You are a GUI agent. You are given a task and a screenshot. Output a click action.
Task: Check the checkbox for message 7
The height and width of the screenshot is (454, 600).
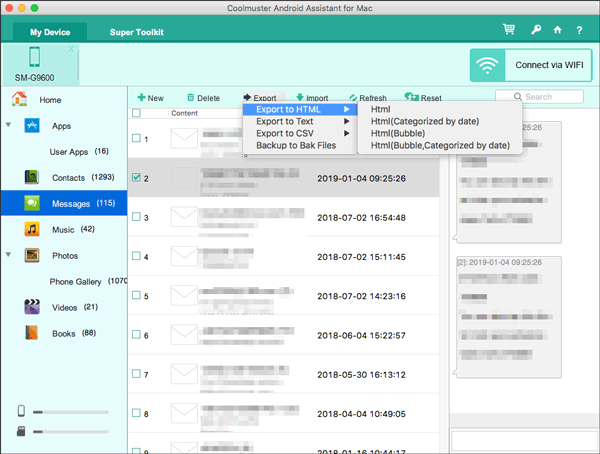pos(136,373)
